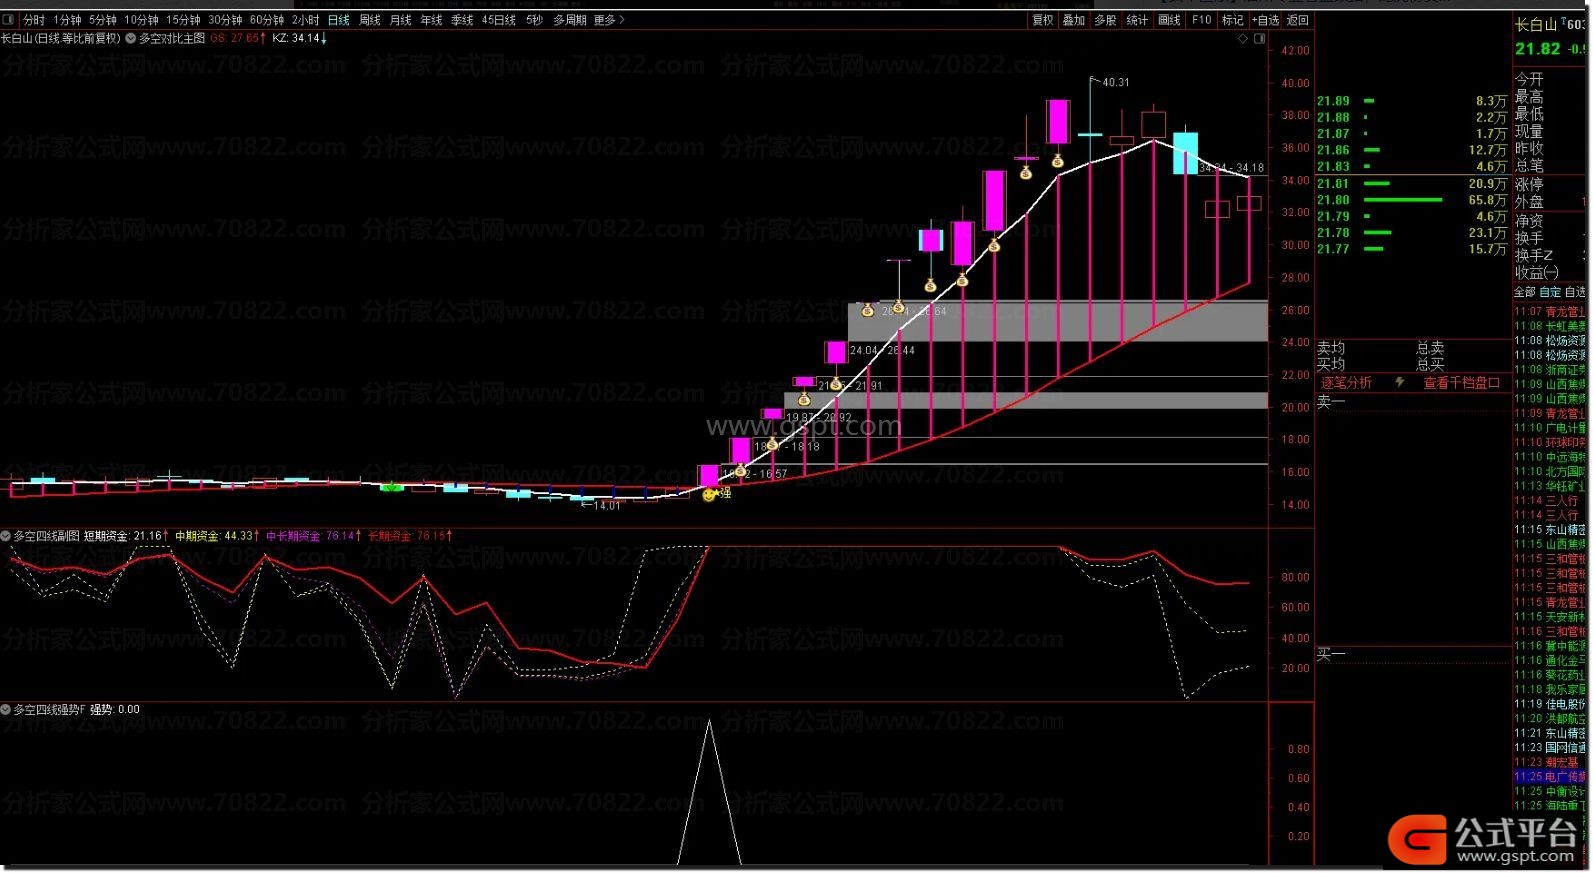1593x873 pixels.
Task: Click the 11:07 青龙管业 news row
Action: (x=1550, y=311)
